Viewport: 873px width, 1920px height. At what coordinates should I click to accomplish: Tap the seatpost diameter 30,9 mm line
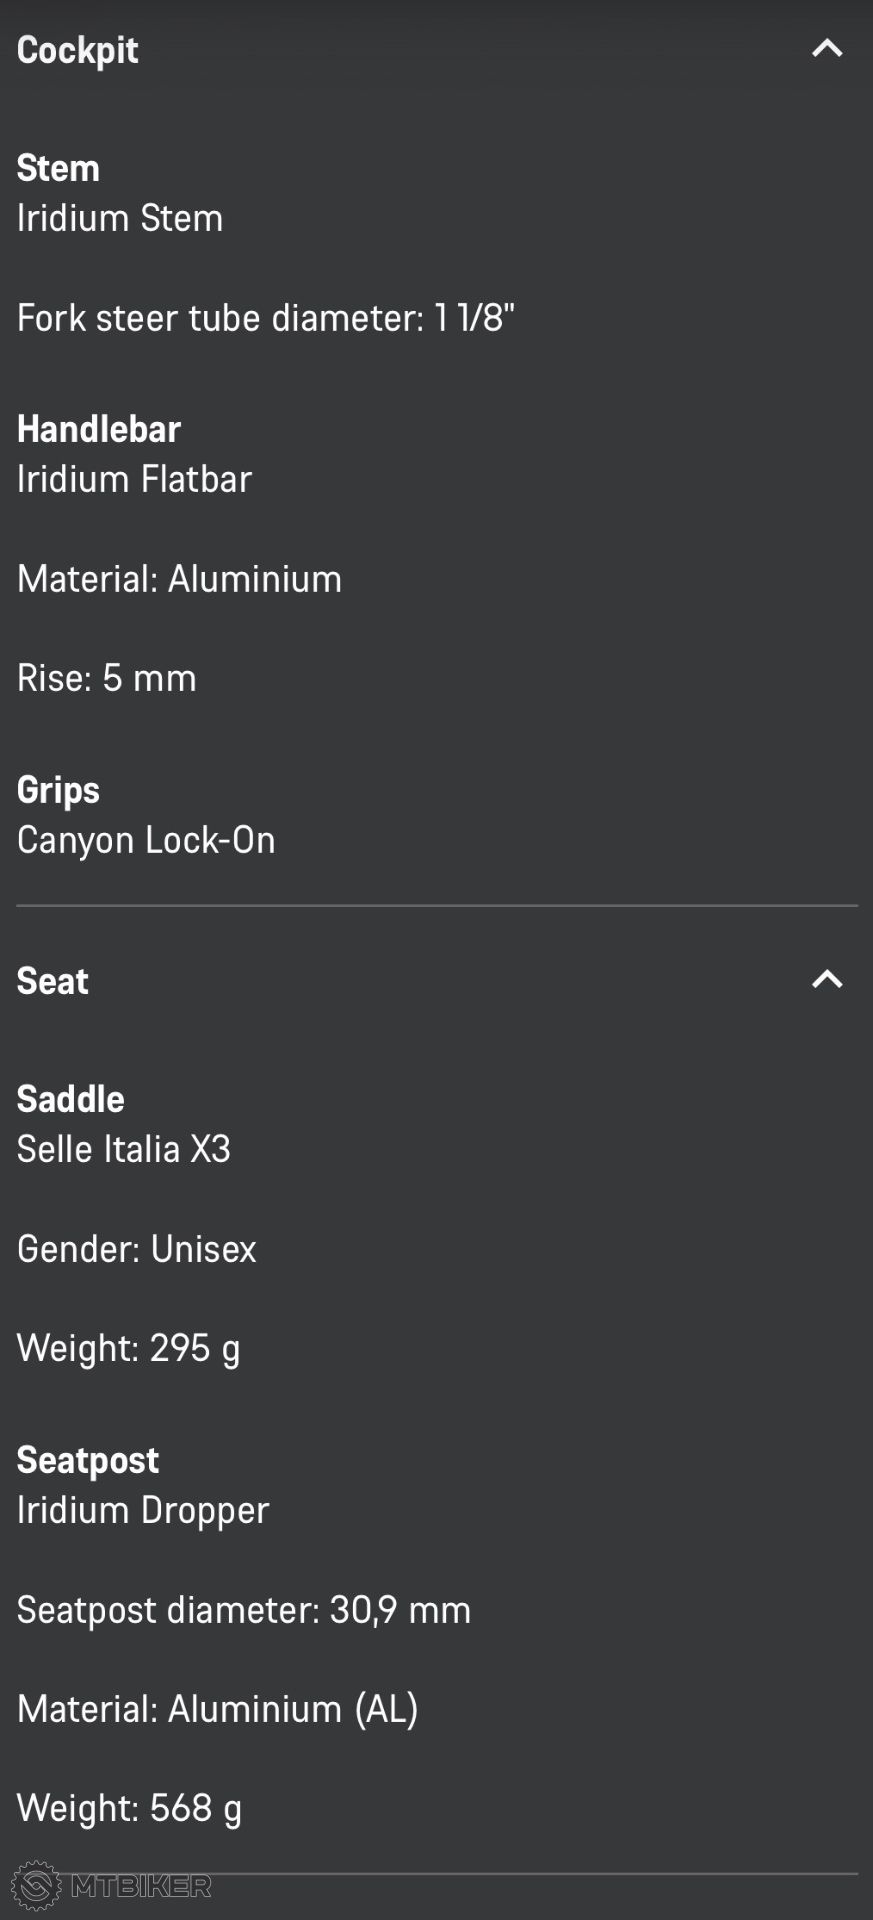click(x=244, y=1610)
